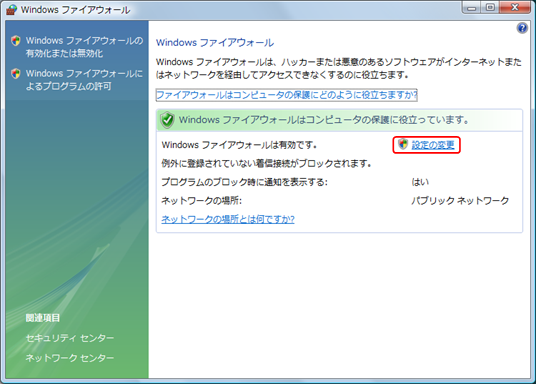536x384 pixels.
Task: Open Windows ファイアウォールによるプログラムの許可 link
Action: click(x=84, y=80)
